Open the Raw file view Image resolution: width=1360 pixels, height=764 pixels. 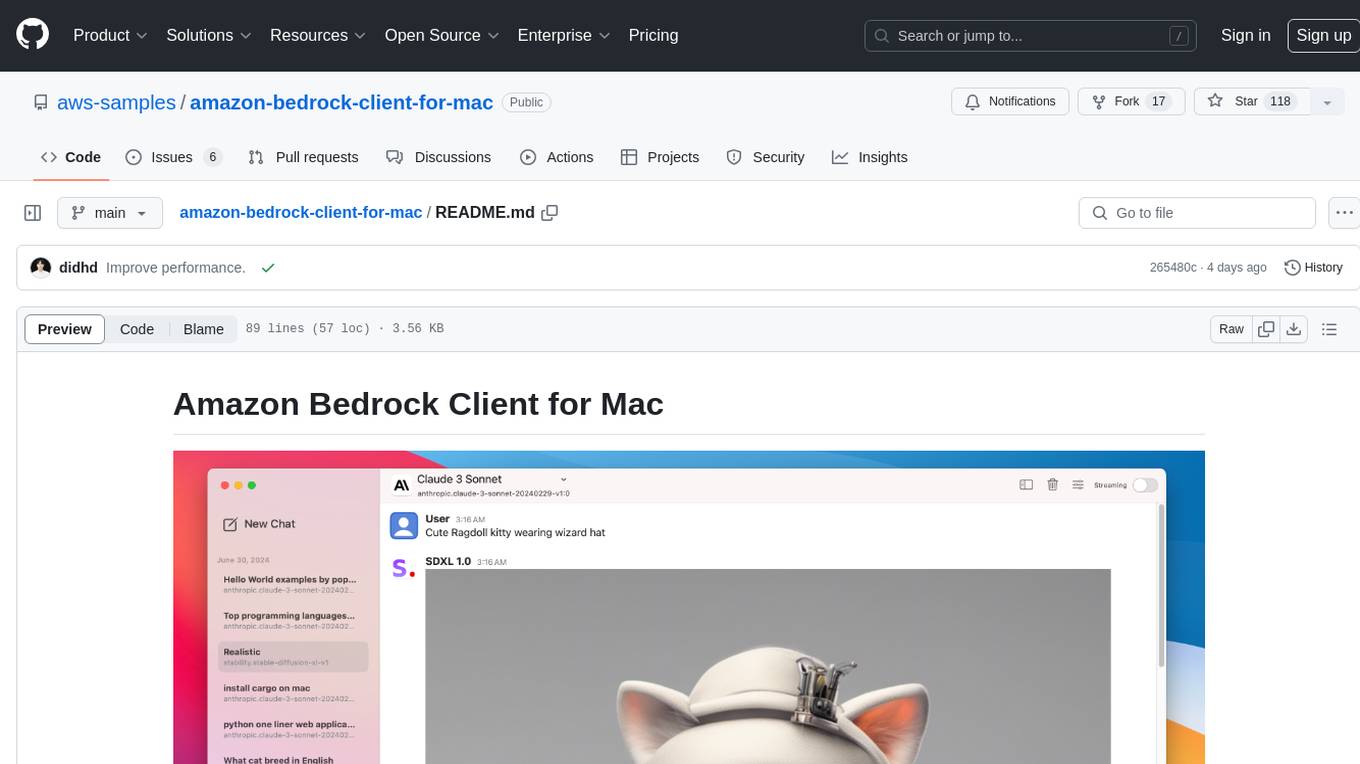click(x=1231, y=329)
